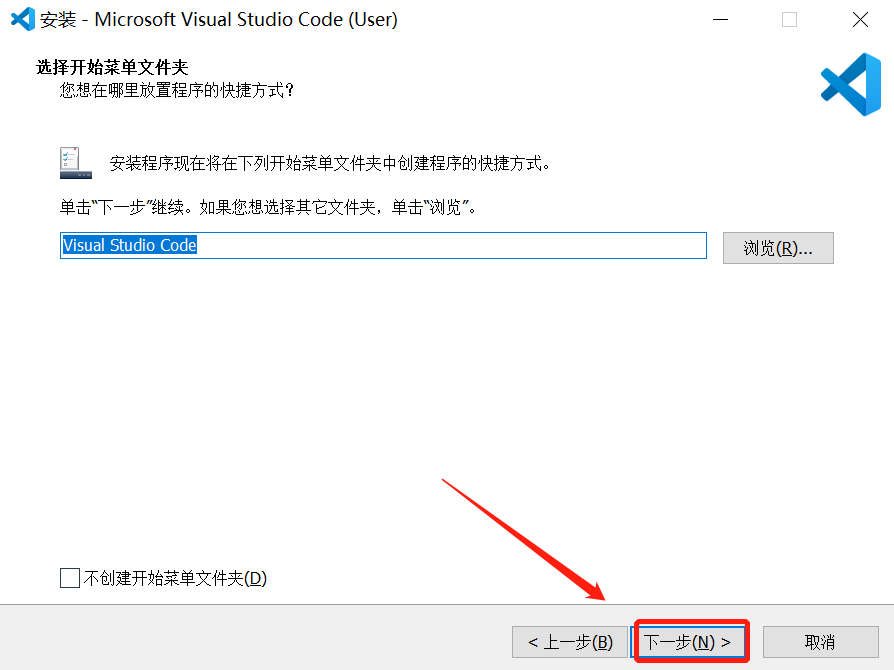Open the 浏览(R)... browse dialog
The height and width of the screenshot is (670, 894).
(x=778, y=247)
